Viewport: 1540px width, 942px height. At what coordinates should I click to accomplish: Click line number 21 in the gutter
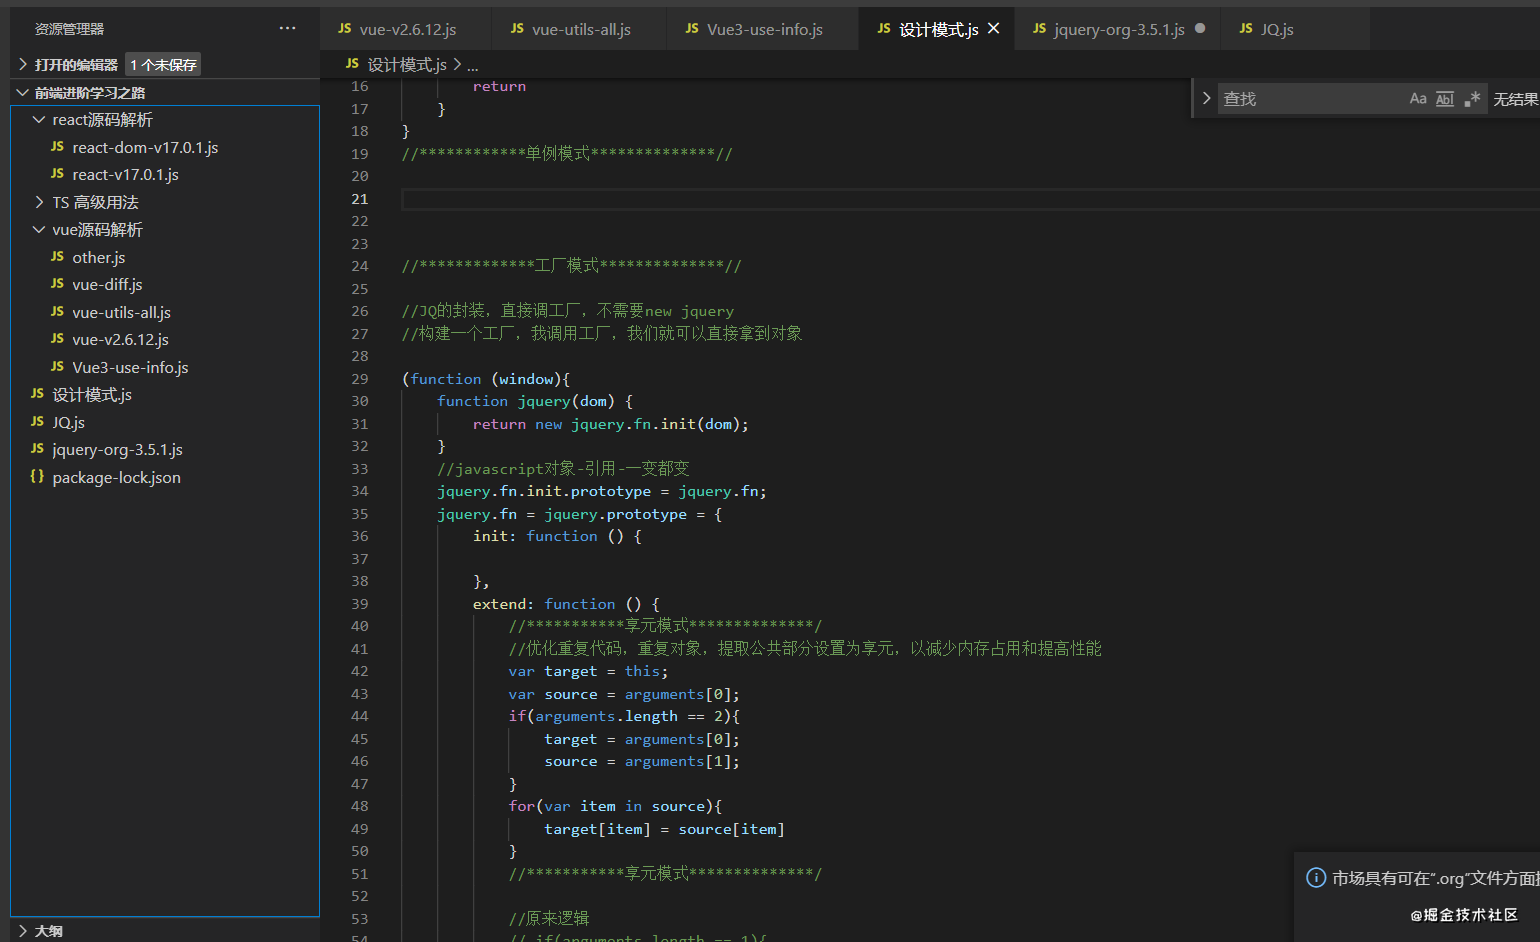tap(360, 199)
